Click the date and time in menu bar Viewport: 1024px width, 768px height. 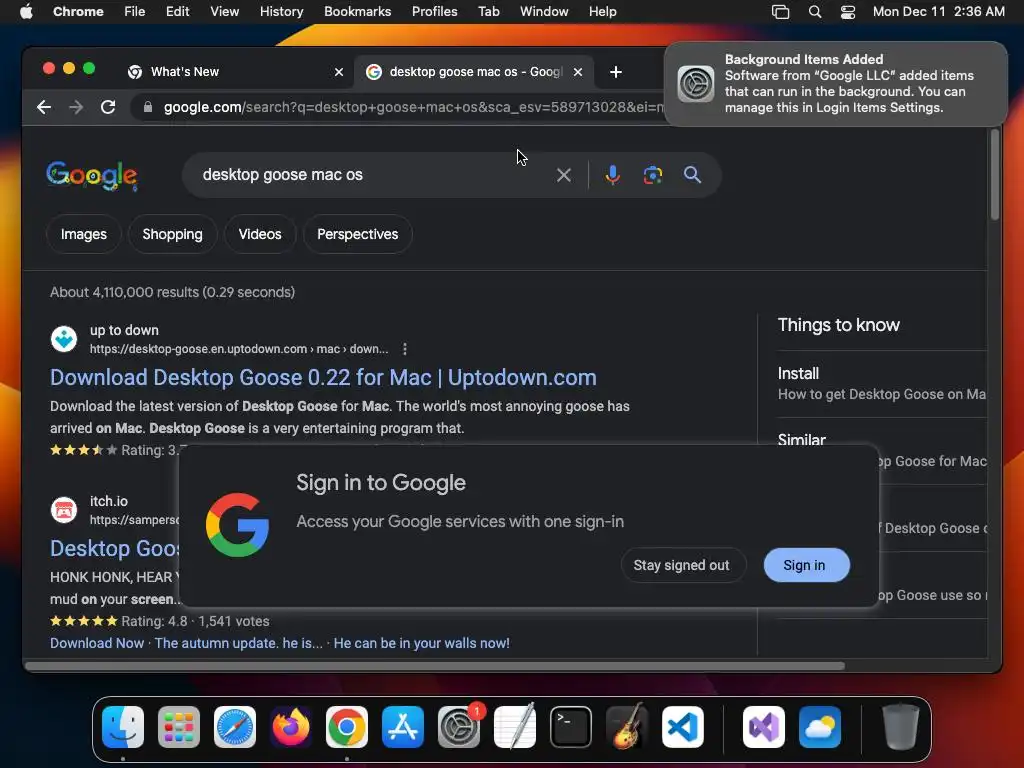click(938, 12)
